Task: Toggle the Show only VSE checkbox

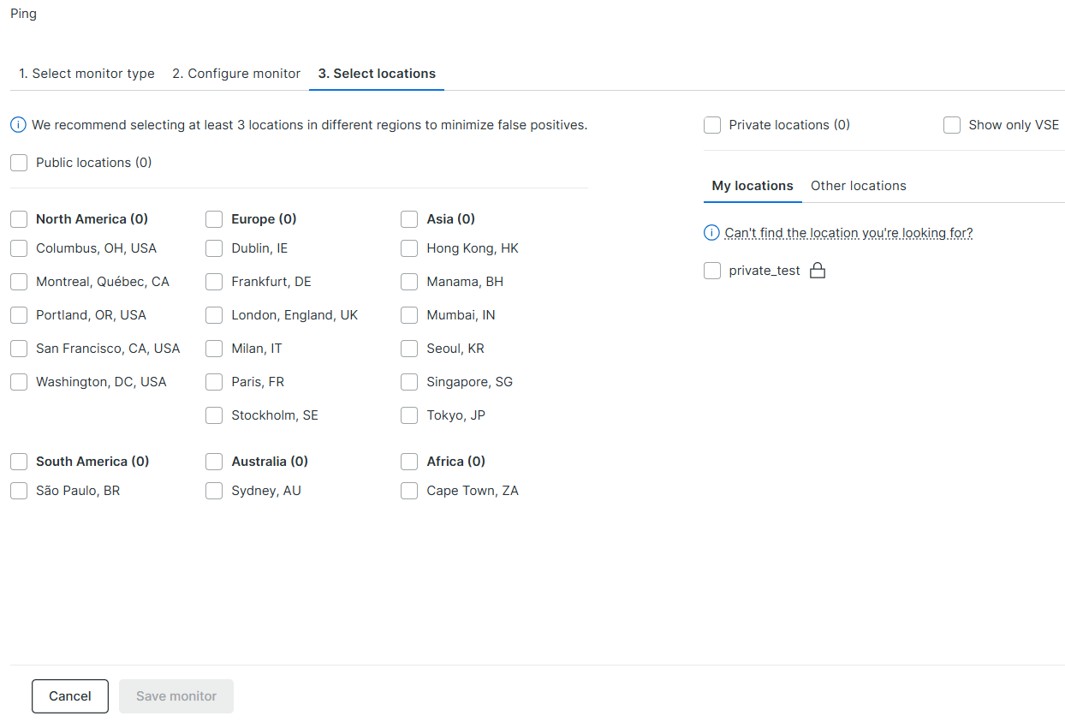Action: tap(952, 125)
